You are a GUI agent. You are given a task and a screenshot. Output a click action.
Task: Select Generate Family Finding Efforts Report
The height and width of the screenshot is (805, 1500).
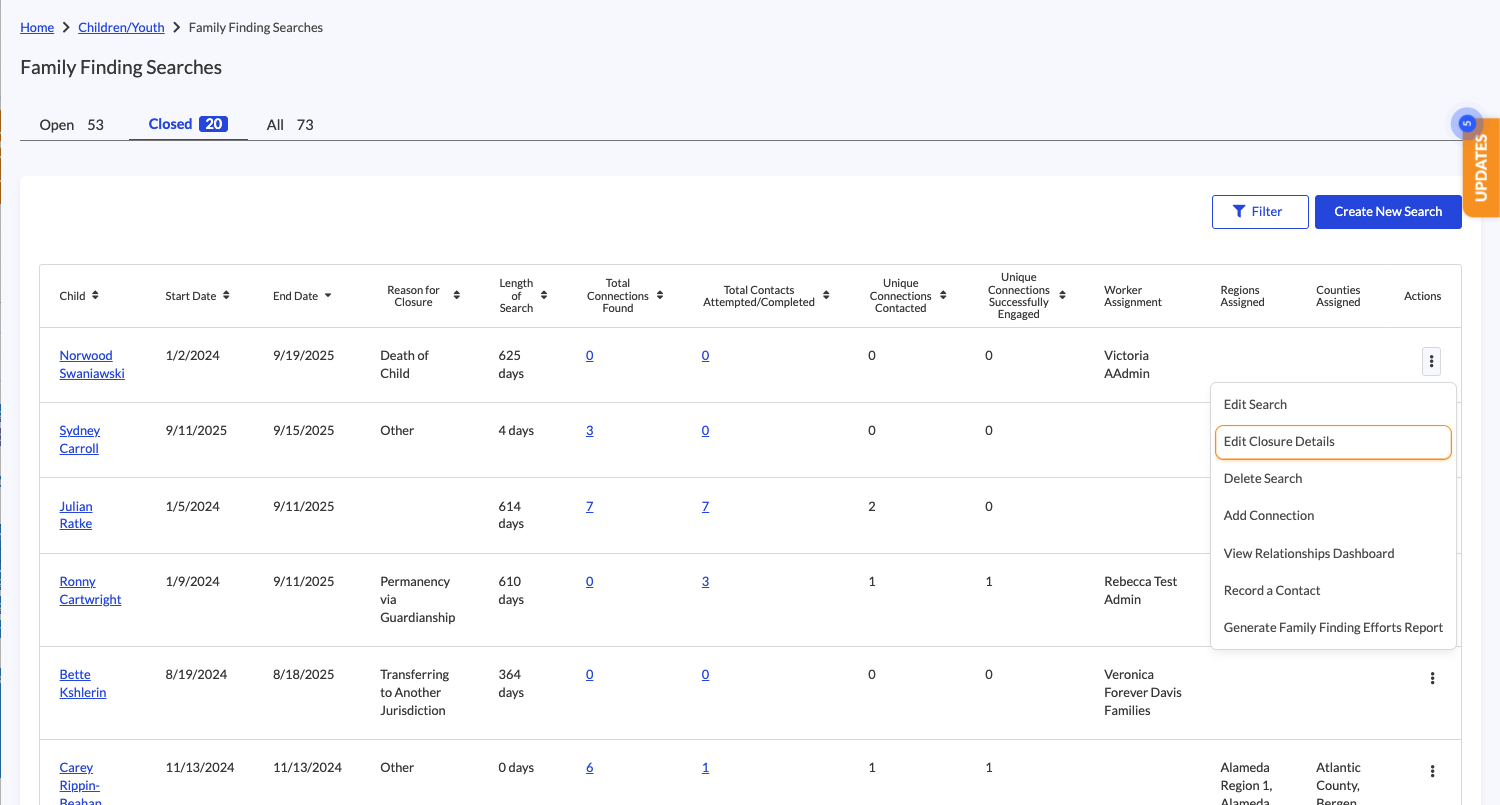pos(1332,628)
